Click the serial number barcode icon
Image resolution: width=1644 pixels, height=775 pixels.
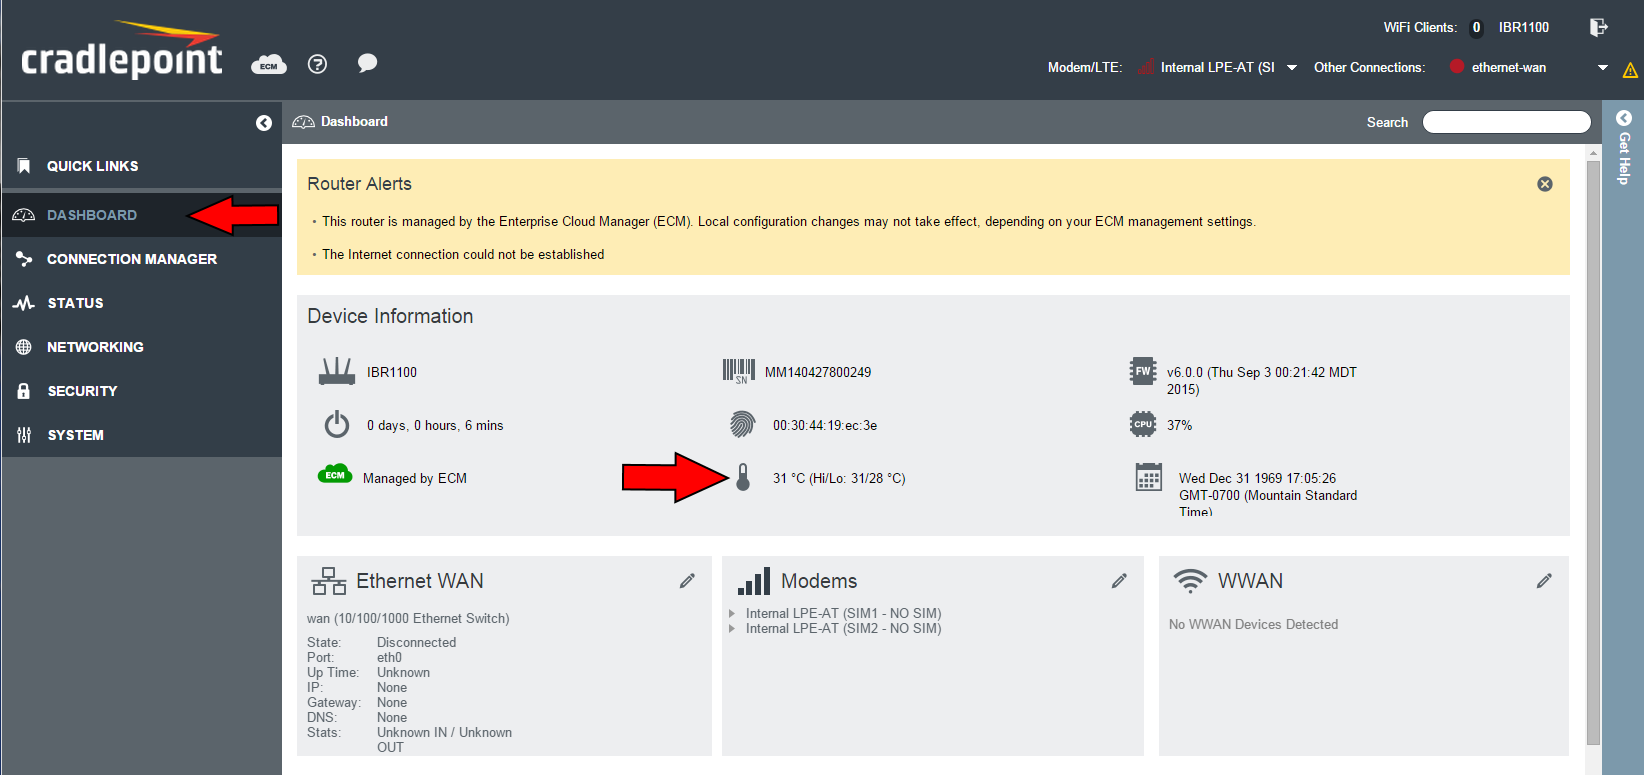739,371
